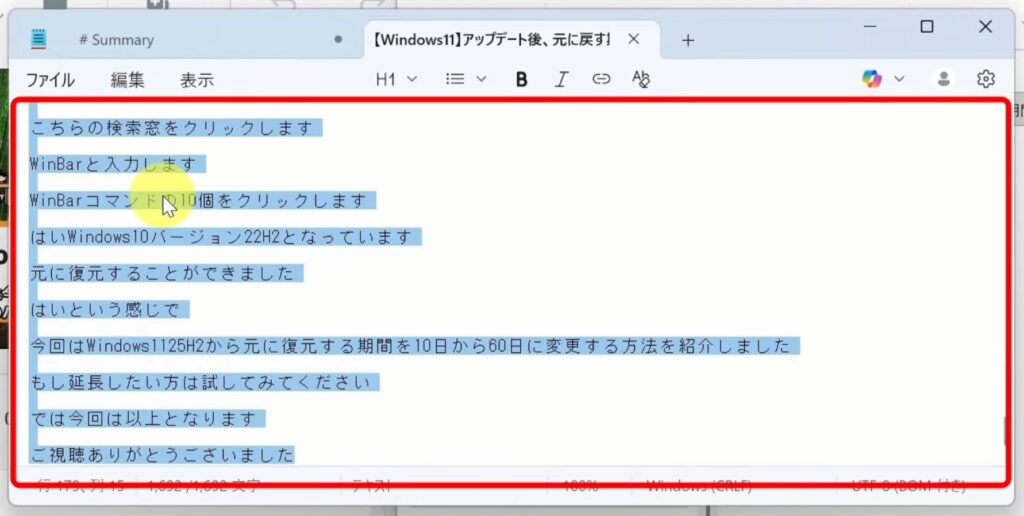Toggle bold formatting in the toolbar

[521, 79]
